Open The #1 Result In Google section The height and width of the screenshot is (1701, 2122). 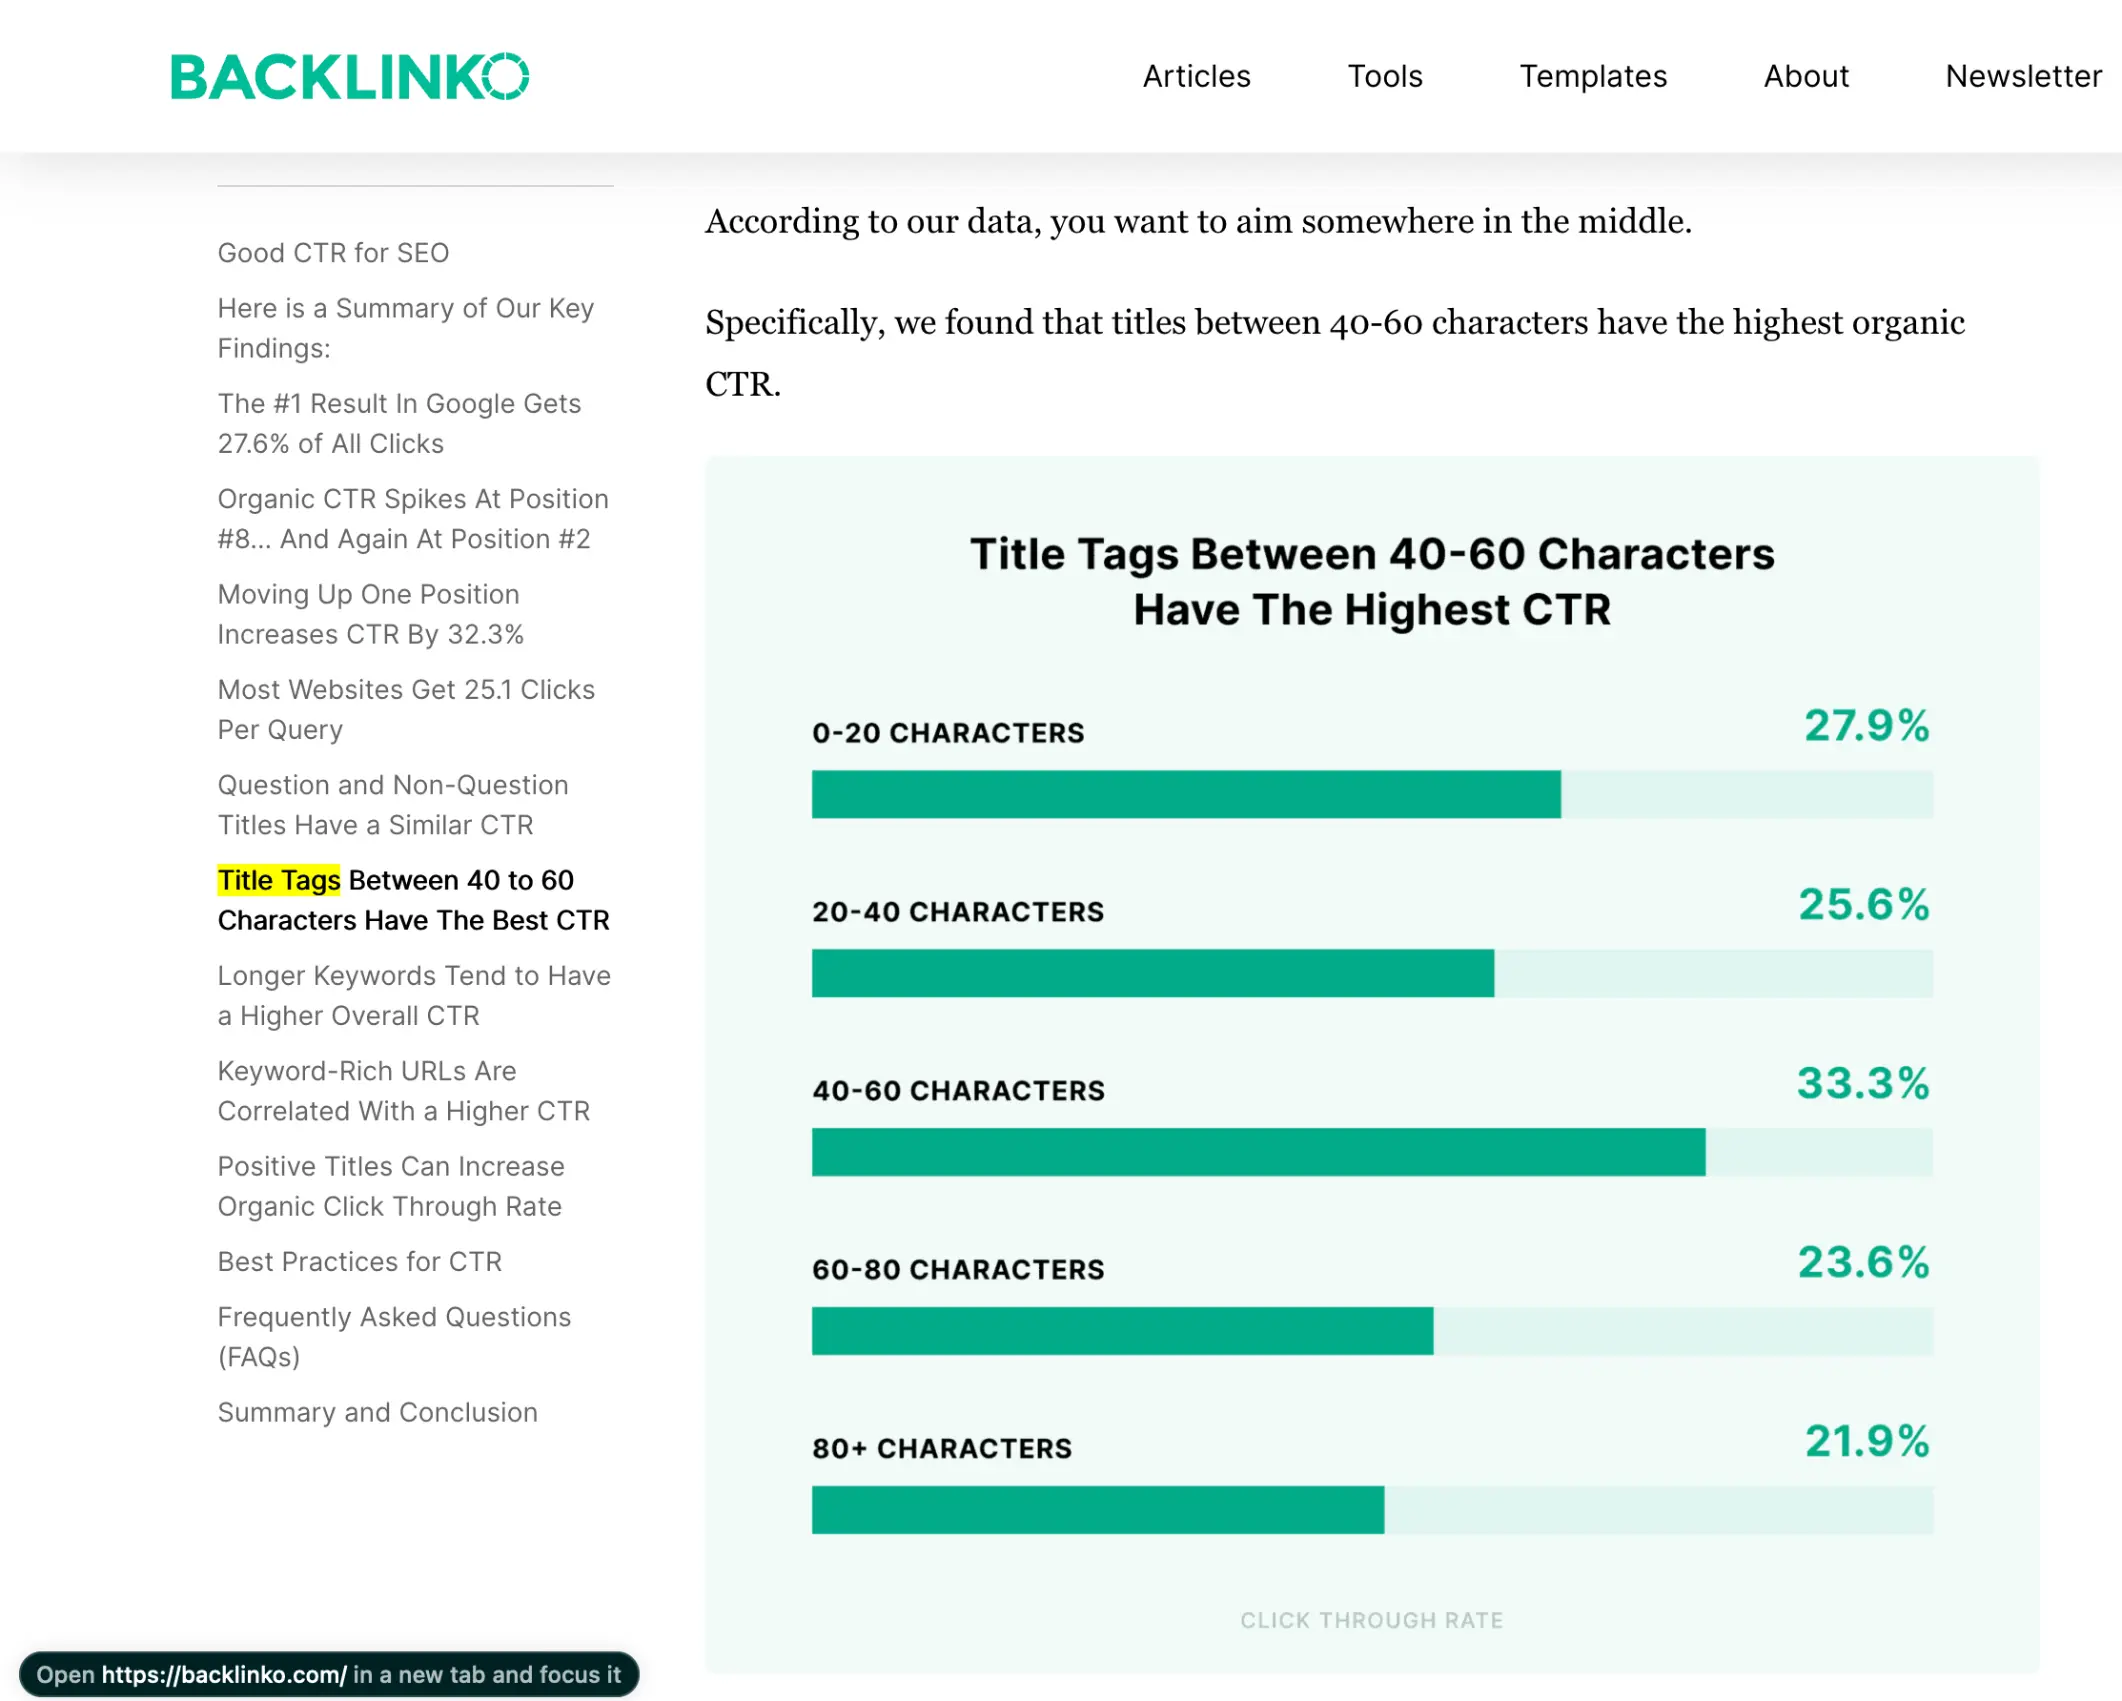[x=399, y=423]
